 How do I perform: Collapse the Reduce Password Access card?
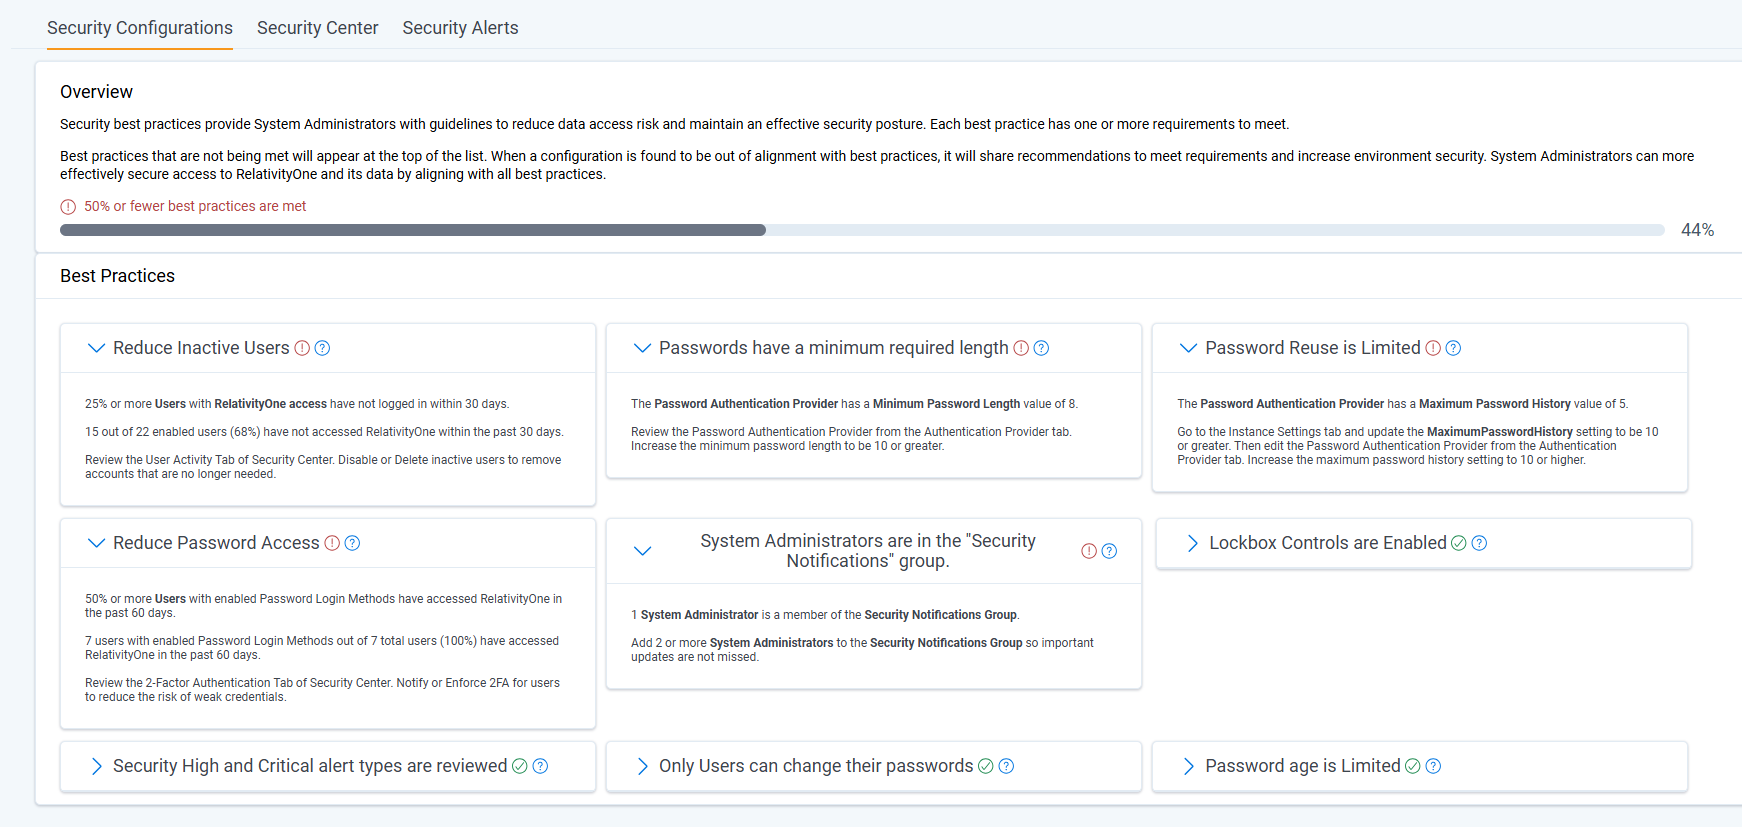pyautogui.click(x=96, y=543)
